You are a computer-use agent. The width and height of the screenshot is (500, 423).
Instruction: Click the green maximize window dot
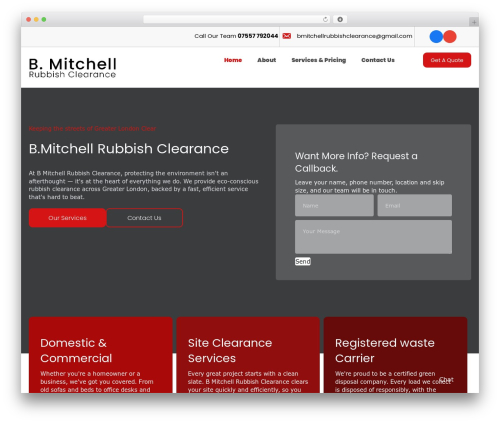click(x=44, y=19)
